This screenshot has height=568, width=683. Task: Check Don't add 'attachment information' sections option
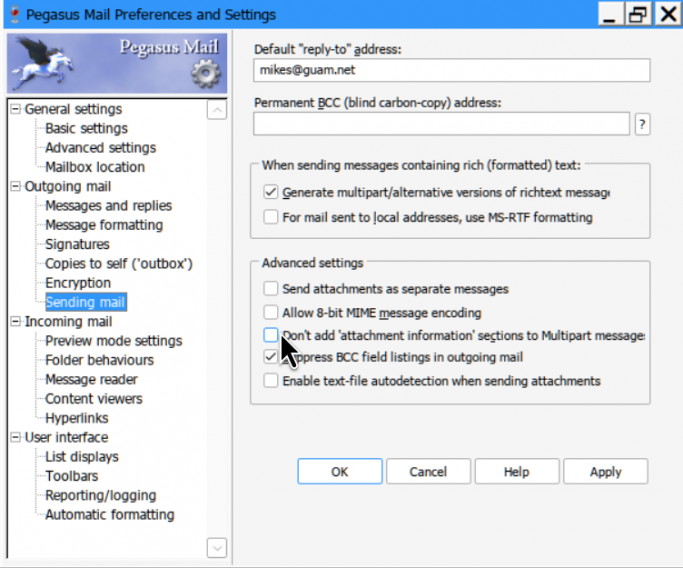(270, 335)
